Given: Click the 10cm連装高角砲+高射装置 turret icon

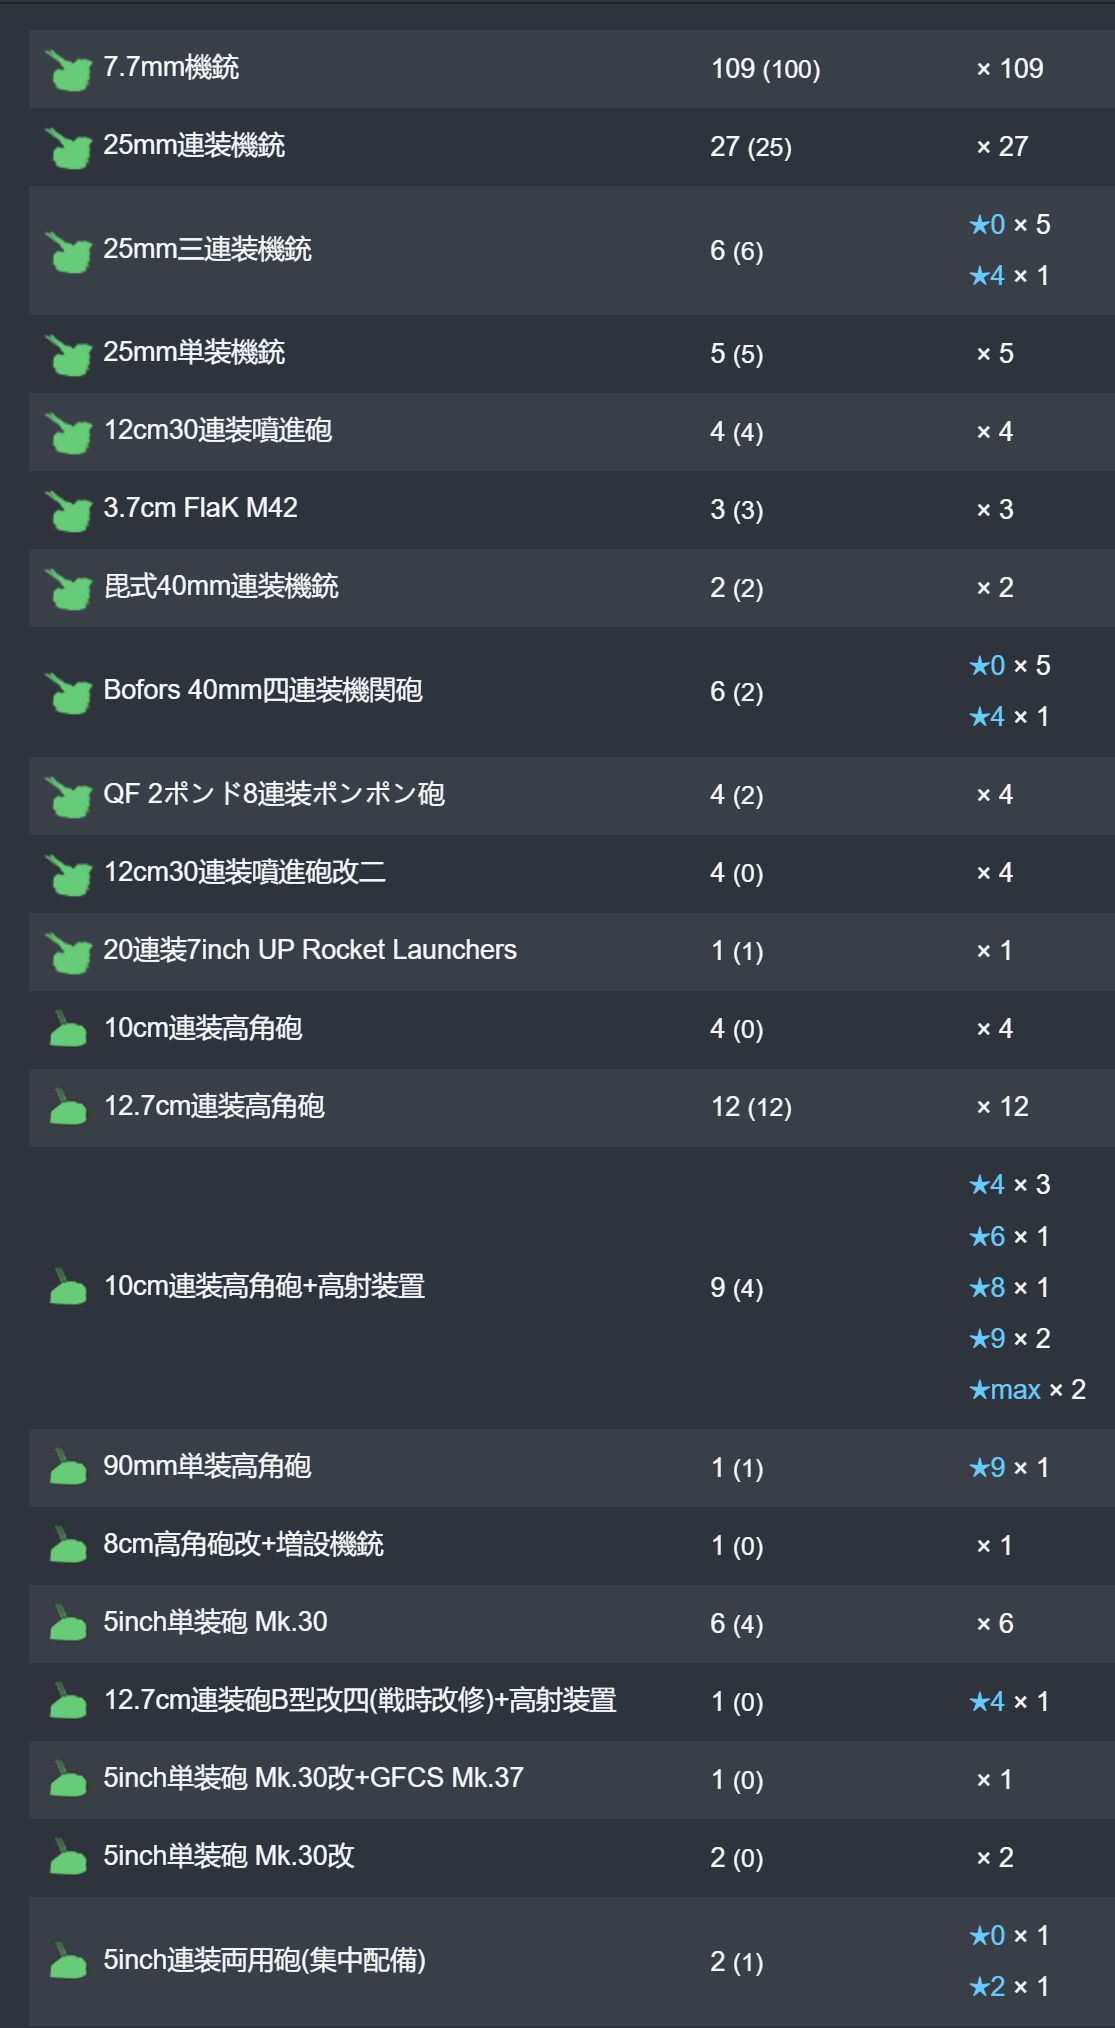Looking at the screenshot, I should pos(68,1287).
